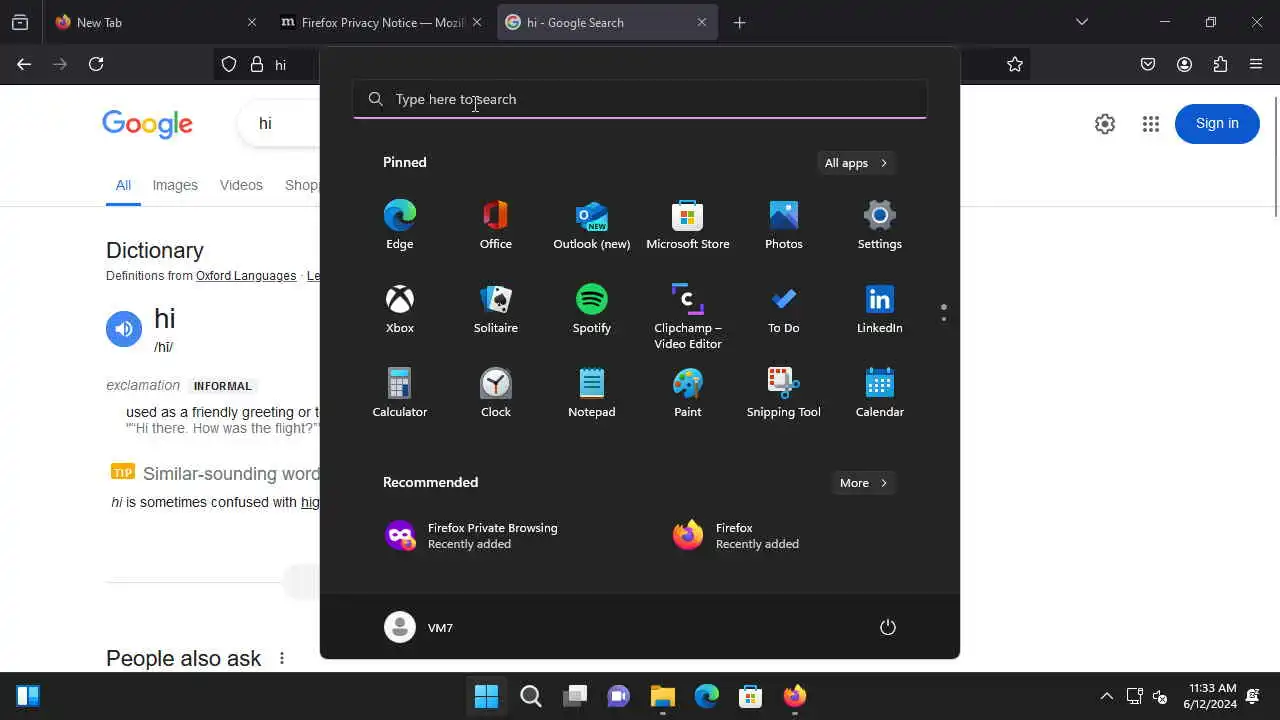
Task: Go to next page of pinned apps
Action: pos(944,319)
